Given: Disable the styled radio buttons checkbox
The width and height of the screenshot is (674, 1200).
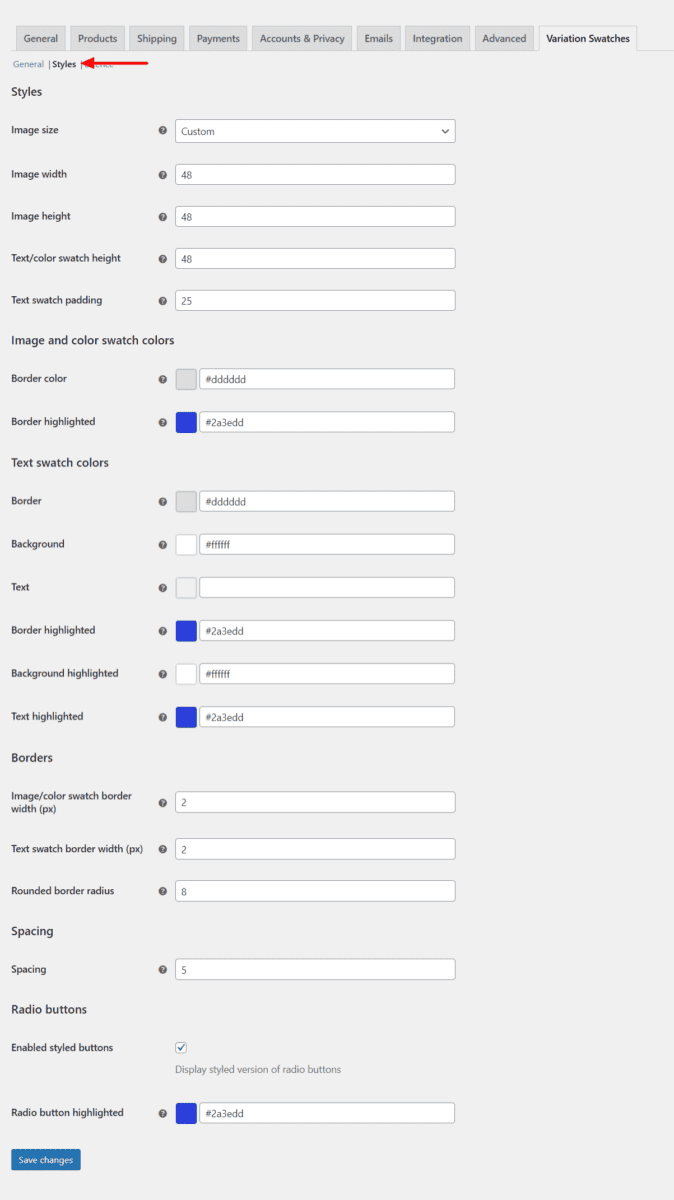Looking at the screenshot, I should click(x=181, y=1047).
